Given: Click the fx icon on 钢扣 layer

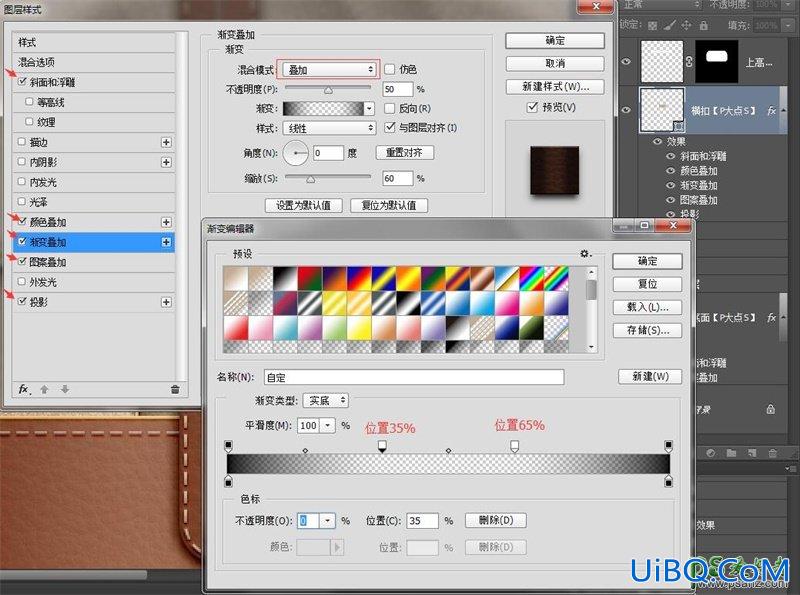Looking at the screenshot, I should pyautogui.click(x=771, y=110).
